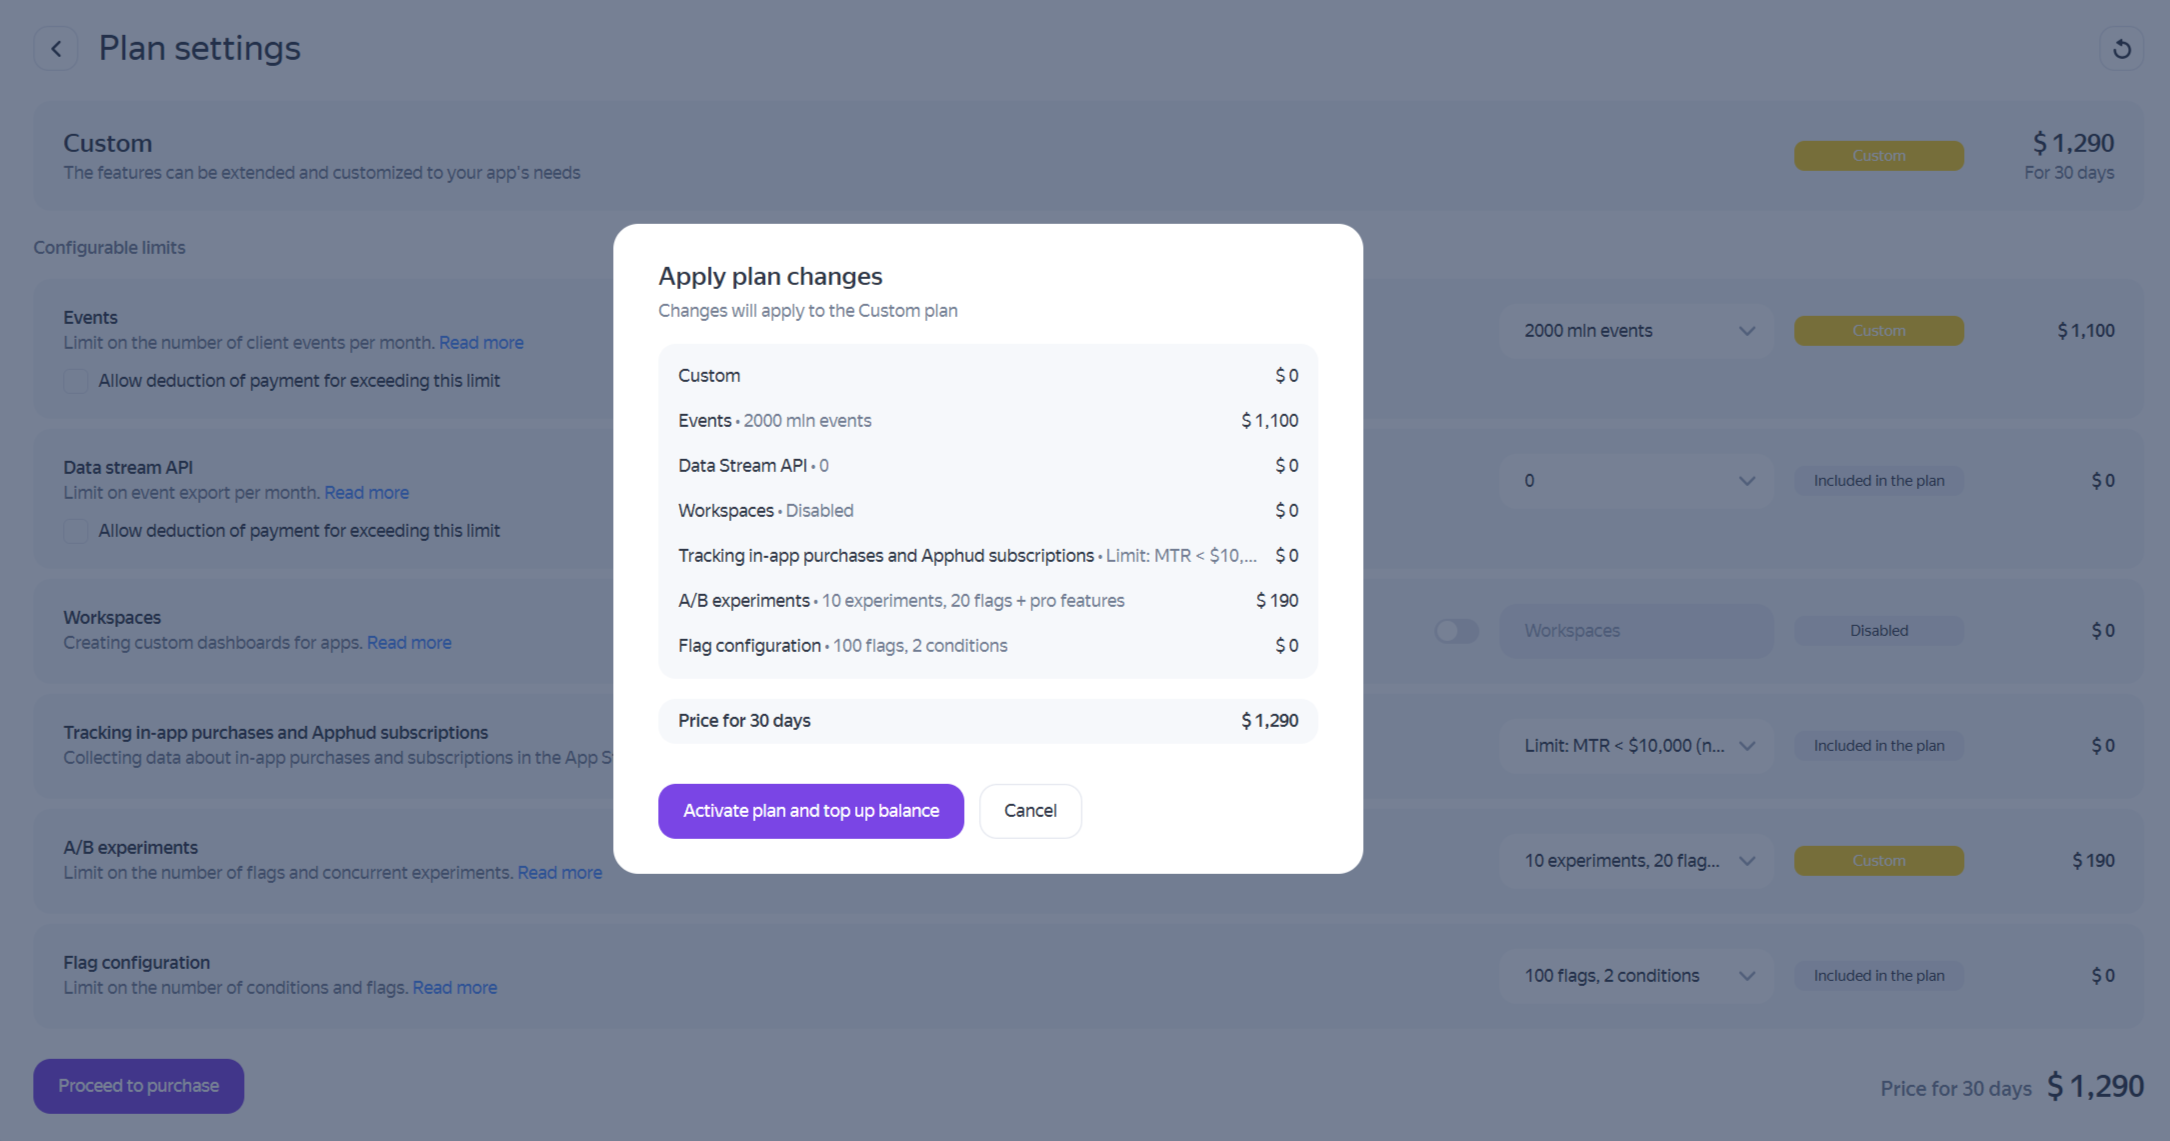Open Flag configuration Read more link

(x=454, y=988)
